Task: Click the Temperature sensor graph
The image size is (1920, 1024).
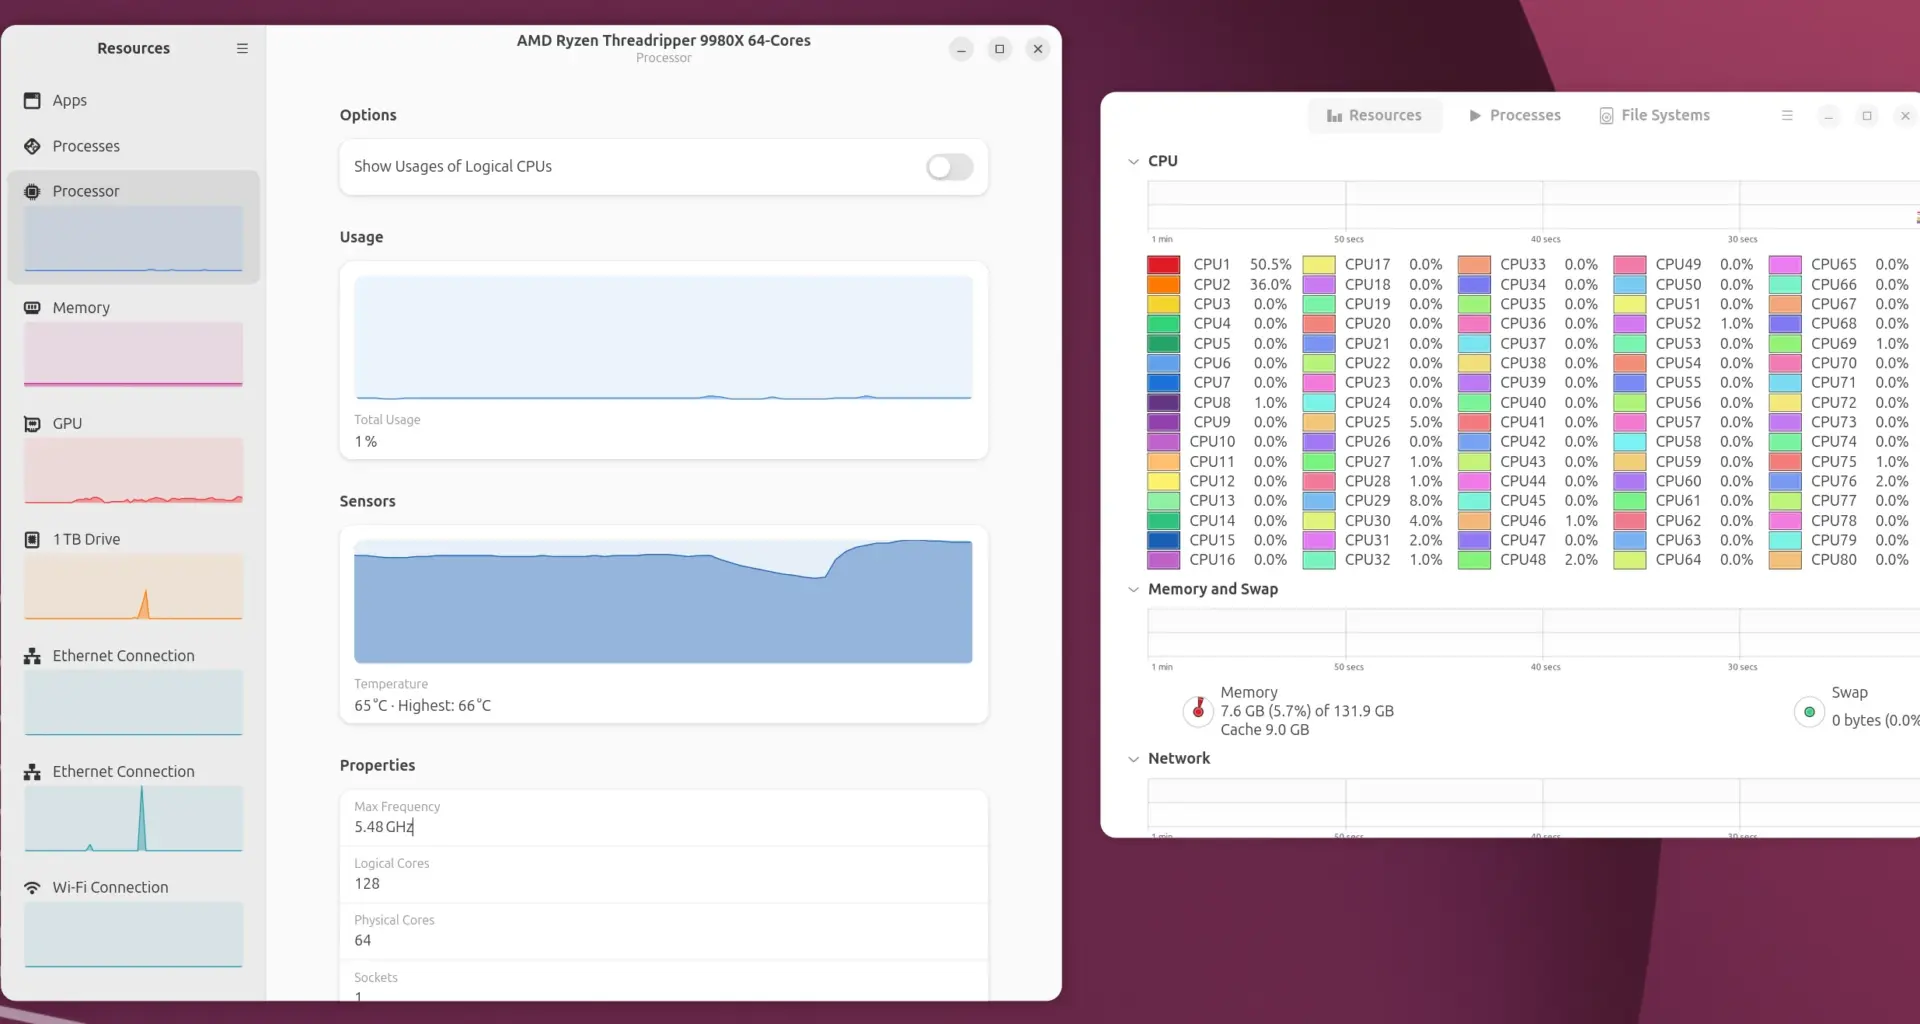Action: 663,601
